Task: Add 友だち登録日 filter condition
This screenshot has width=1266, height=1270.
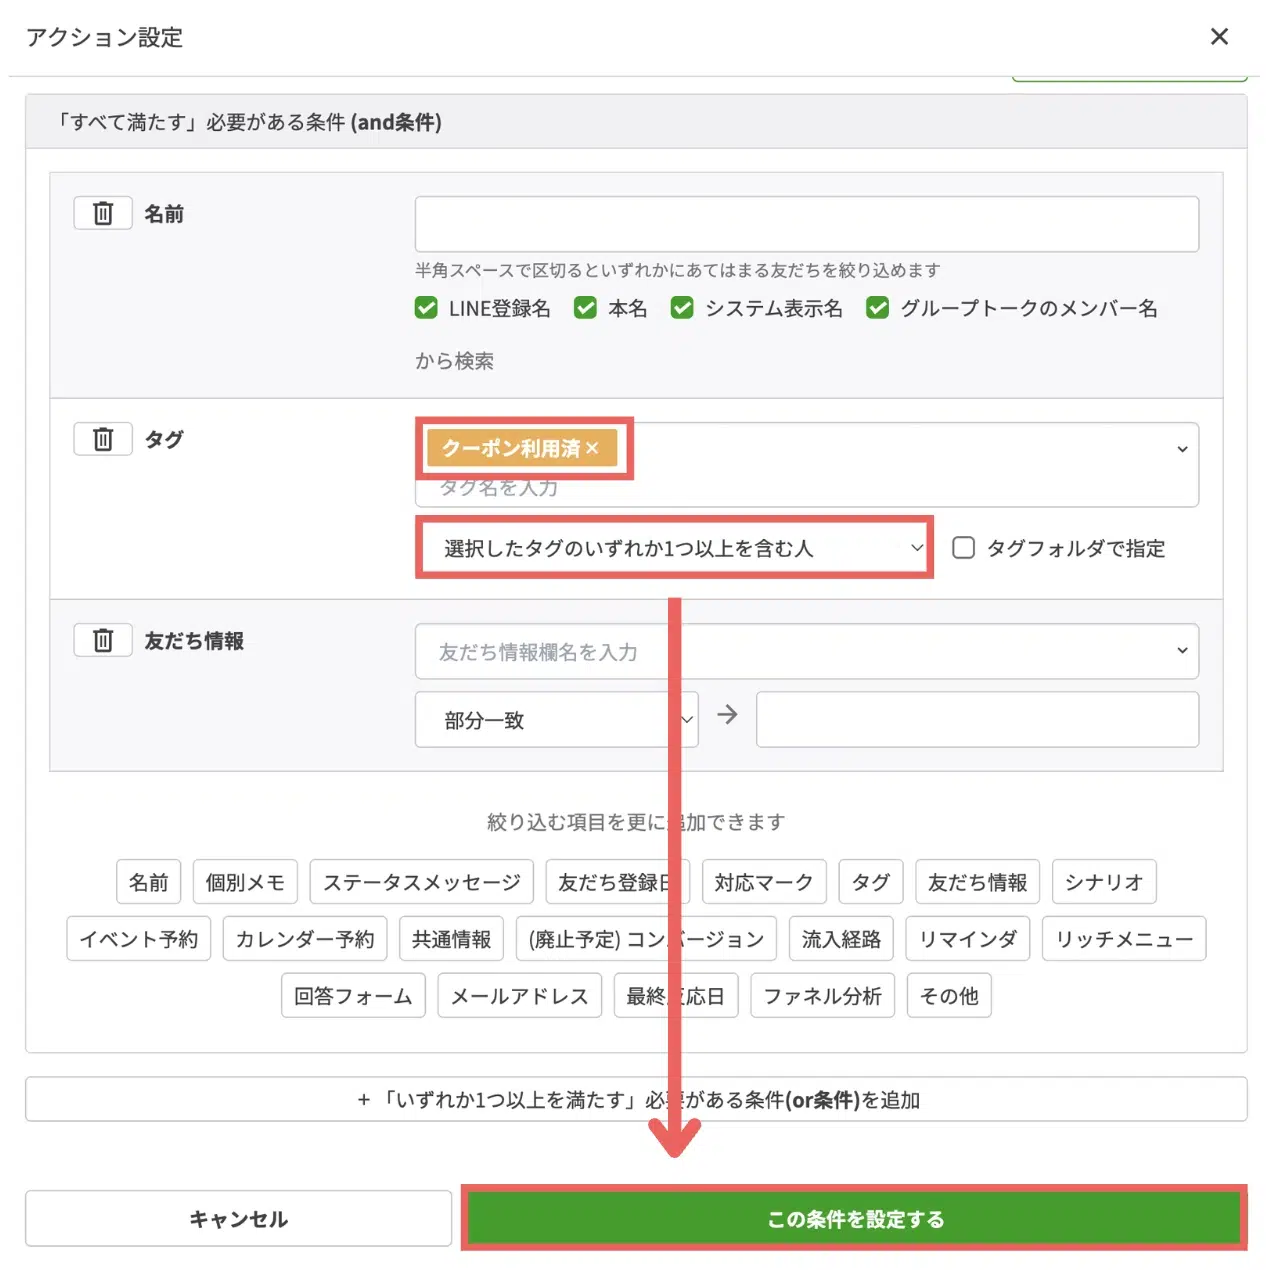Action: click(x=617, y=882)
